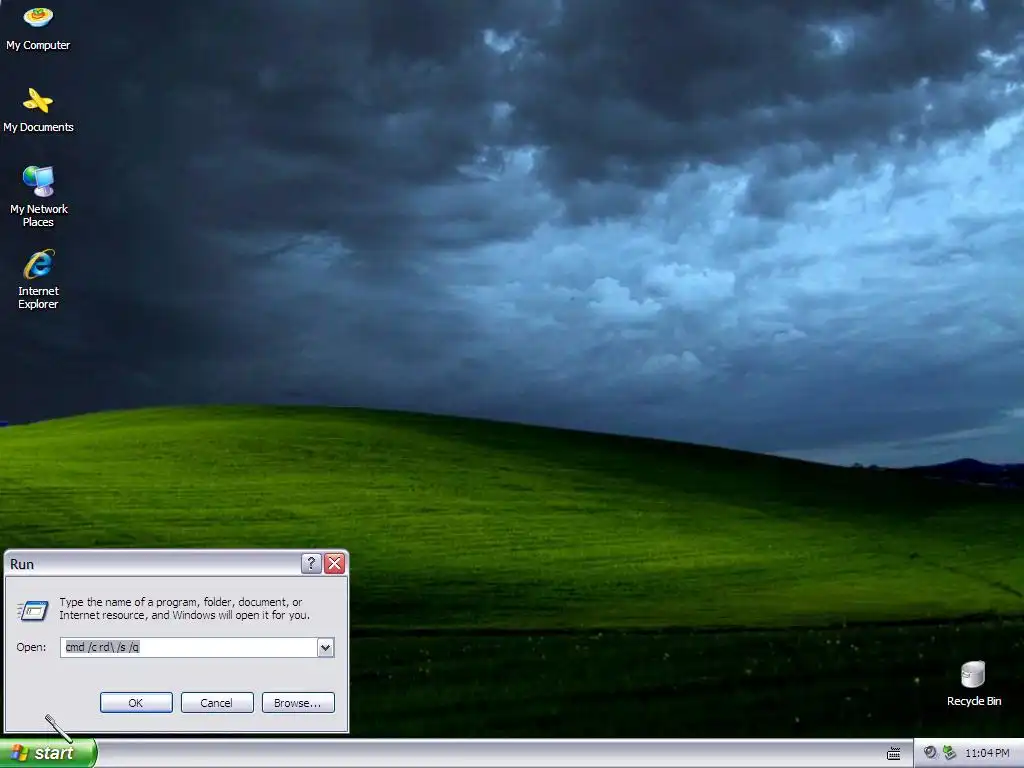Screen dimensions: 1024x768
Task: Click the help question mark in Run dialog
Action: point(311,564)
